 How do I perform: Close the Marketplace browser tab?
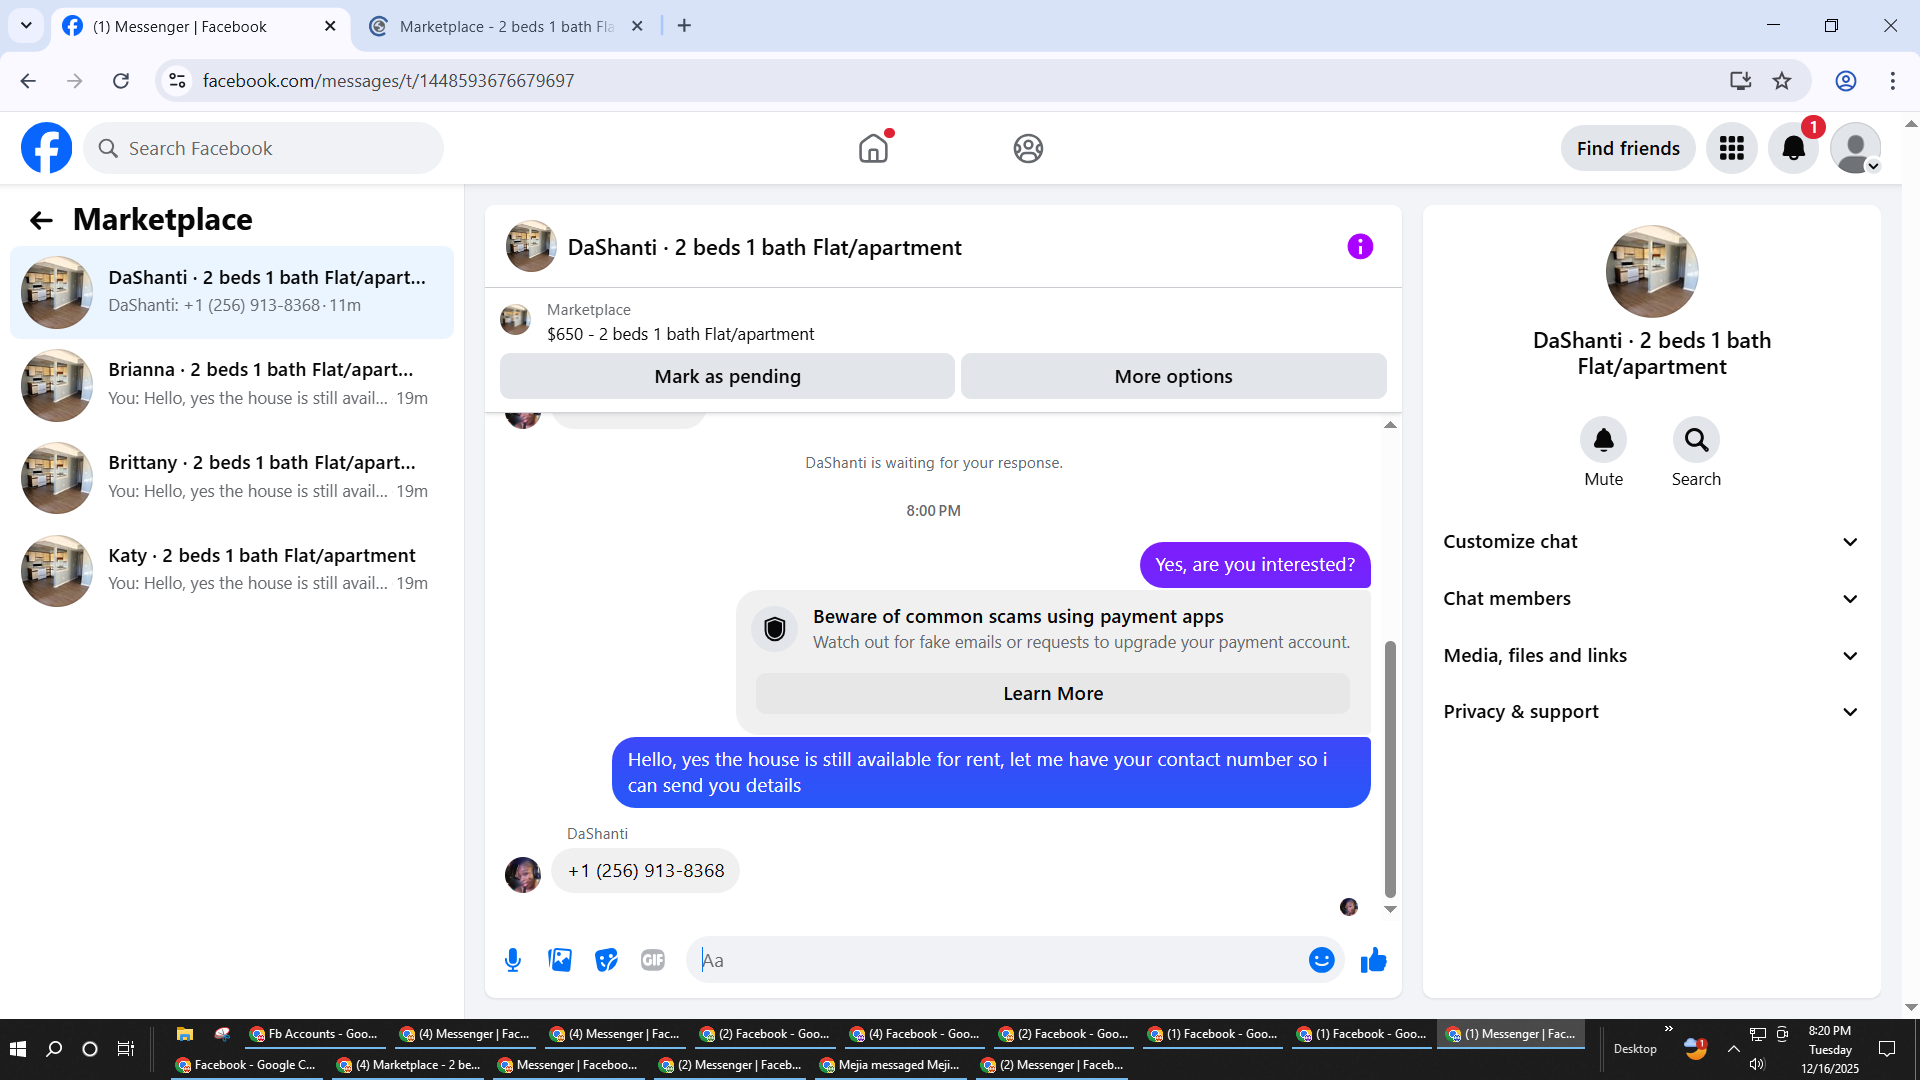(637, 27)
